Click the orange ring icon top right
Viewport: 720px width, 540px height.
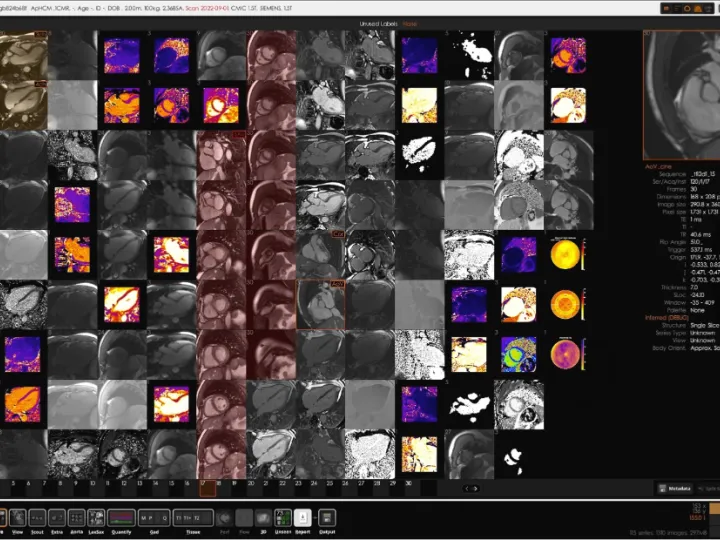tap(687, 8)
